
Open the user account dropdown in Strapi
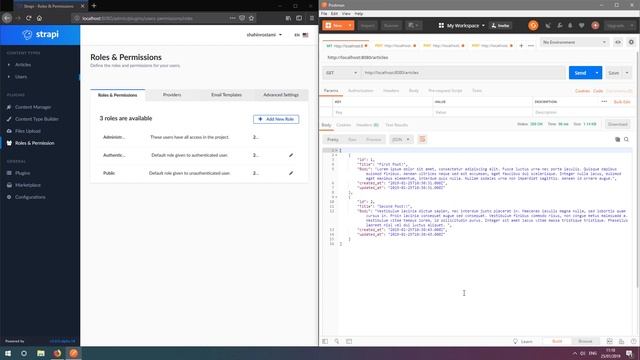tap(264, 35)
